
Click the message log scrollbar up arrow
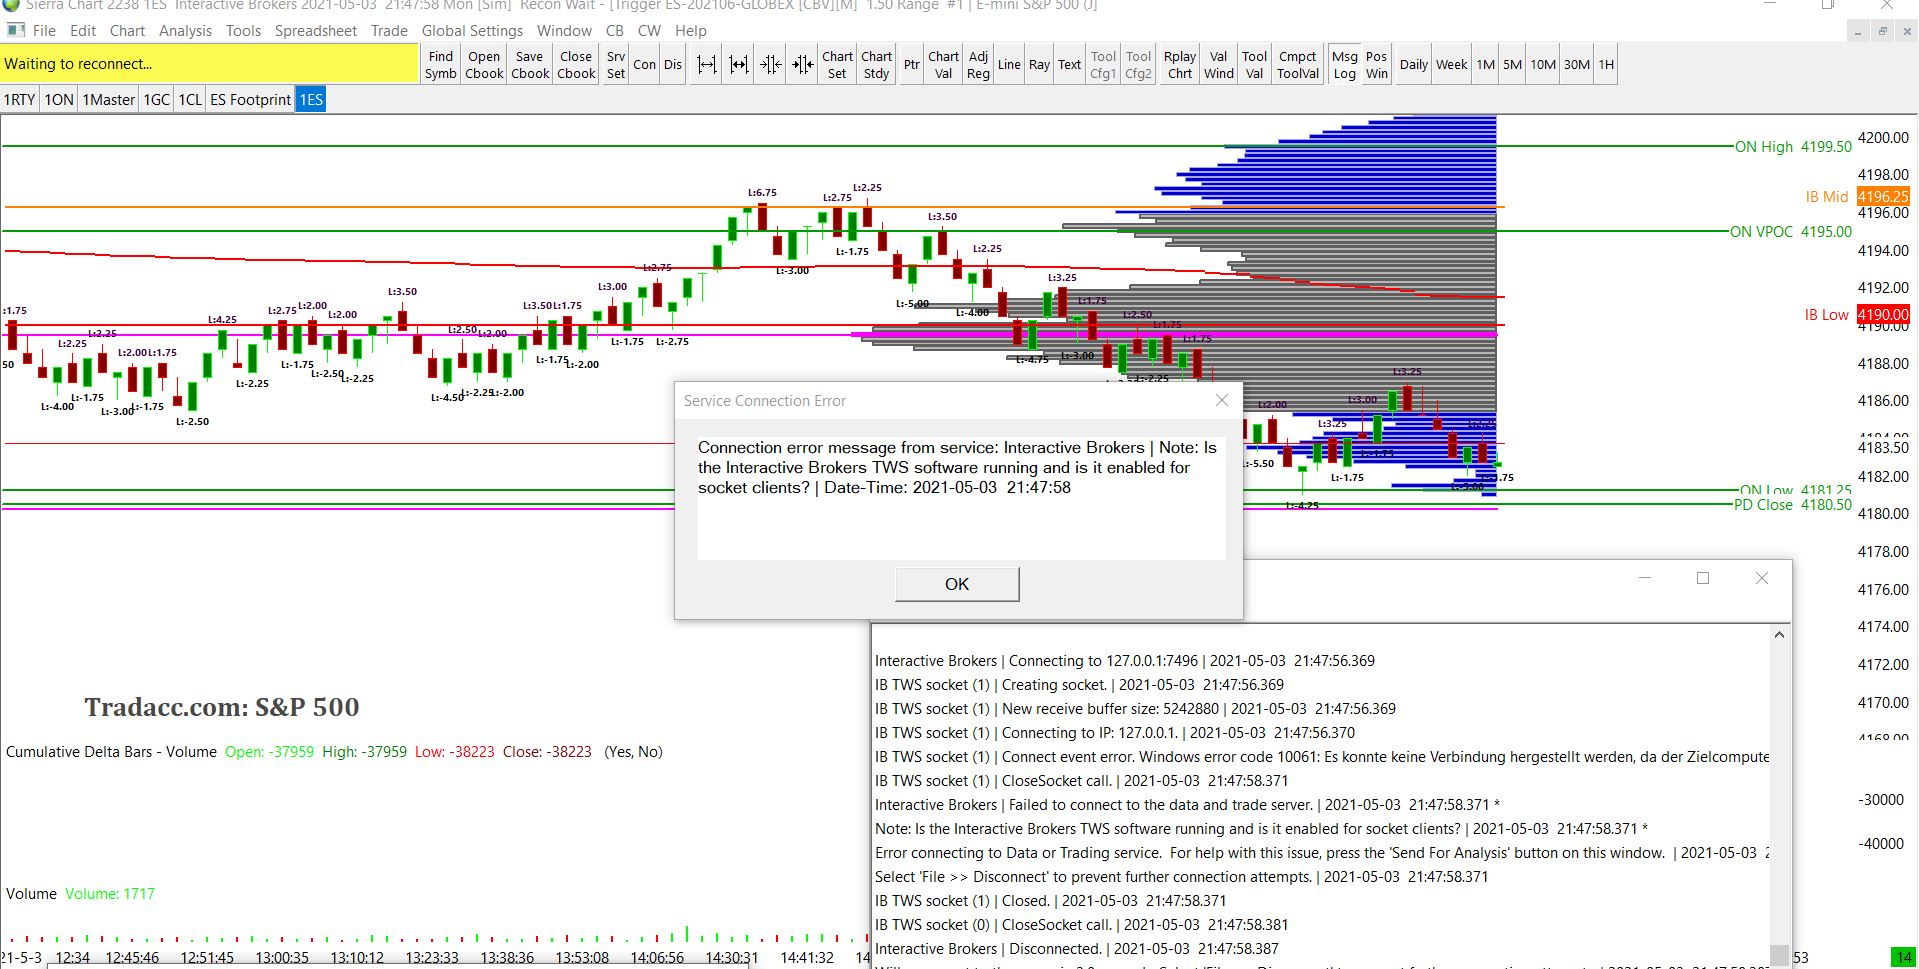(x=1779, y=635)
